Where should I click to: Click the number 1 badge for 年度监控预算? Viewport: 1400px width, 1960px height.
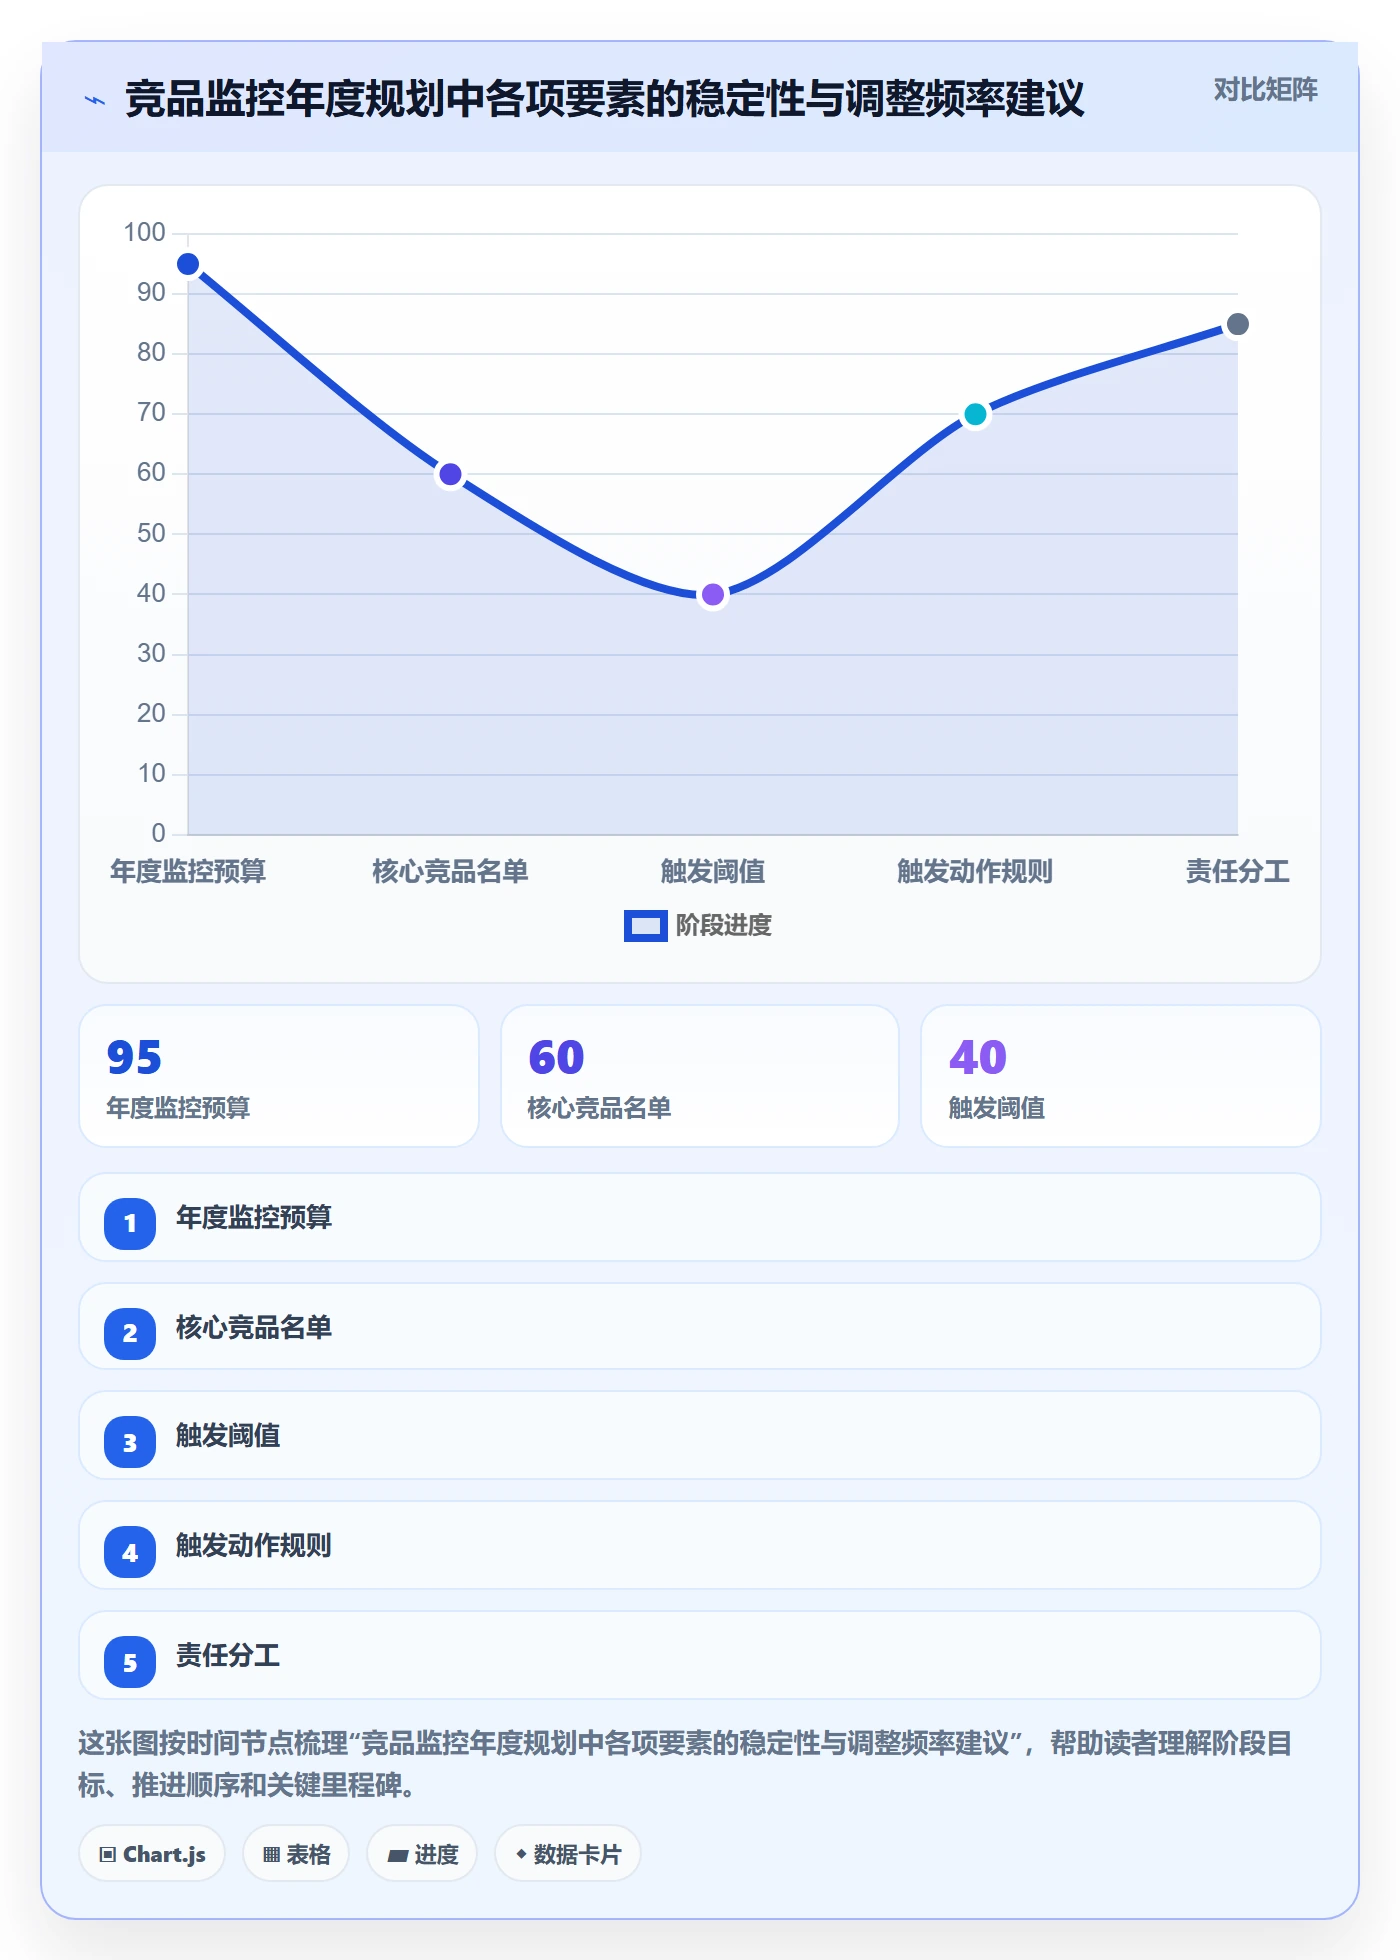(x=130, y=1223)
